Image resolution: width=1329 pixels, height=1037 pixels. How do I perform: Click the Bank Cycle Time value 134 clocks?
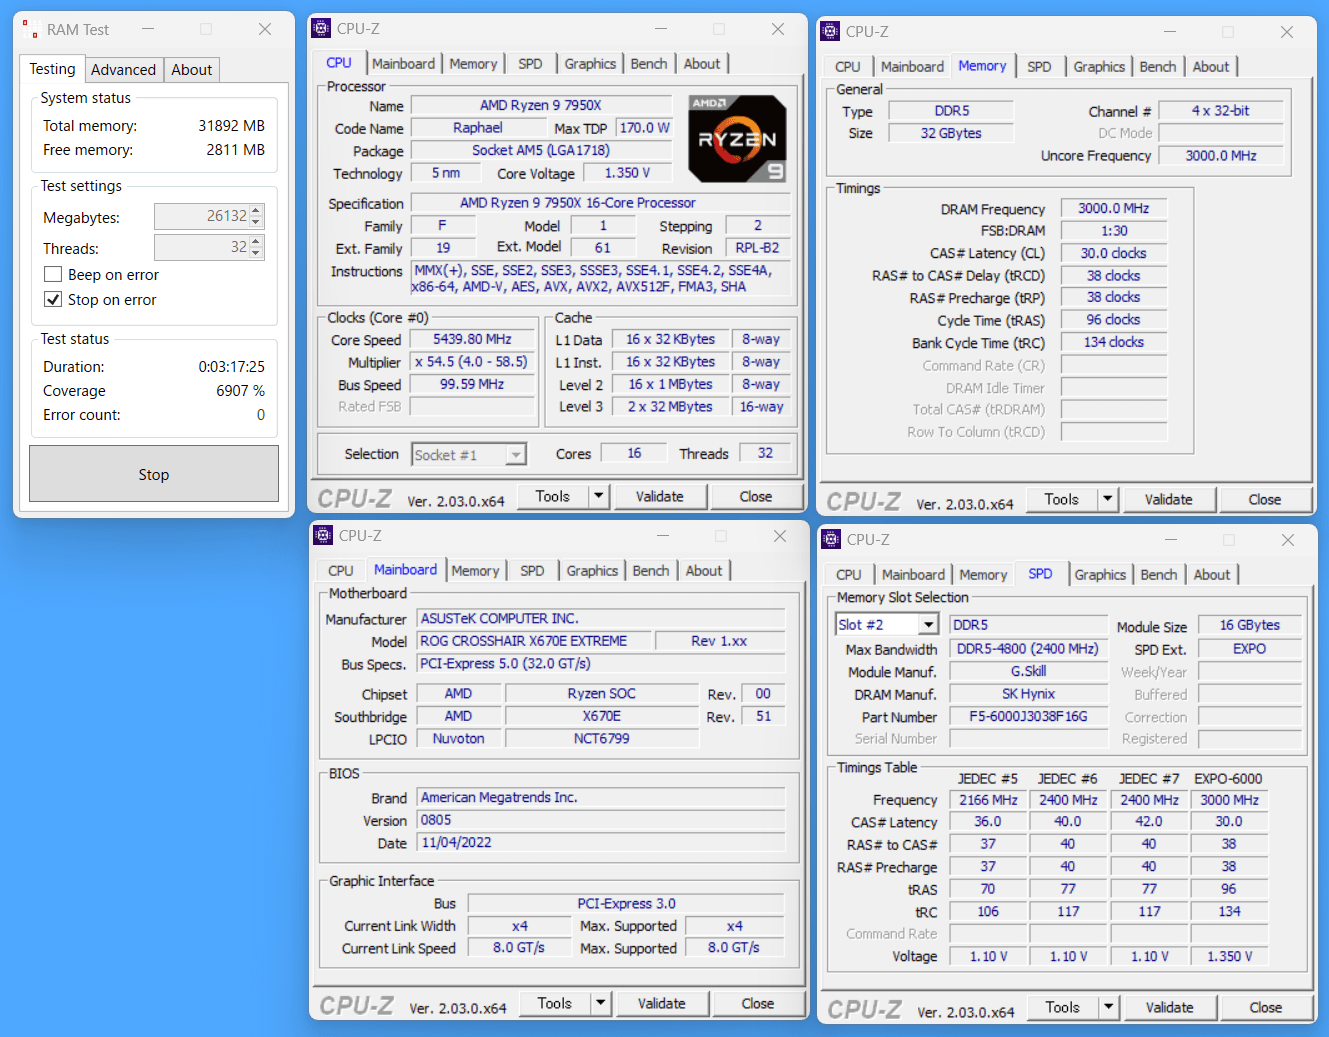point(1113,342)
